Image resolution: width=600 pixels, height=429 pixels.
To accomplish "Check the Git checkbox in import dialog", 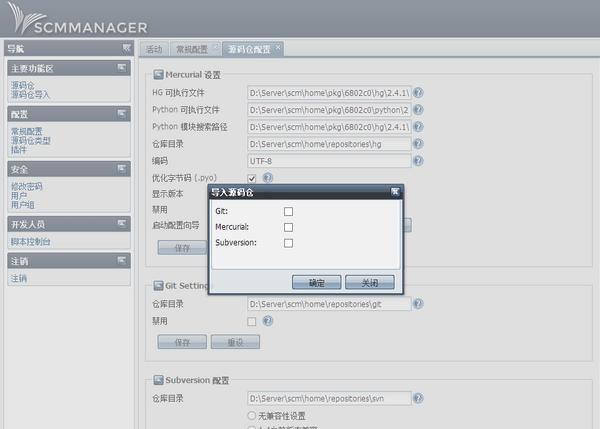I will click(288, 211).
